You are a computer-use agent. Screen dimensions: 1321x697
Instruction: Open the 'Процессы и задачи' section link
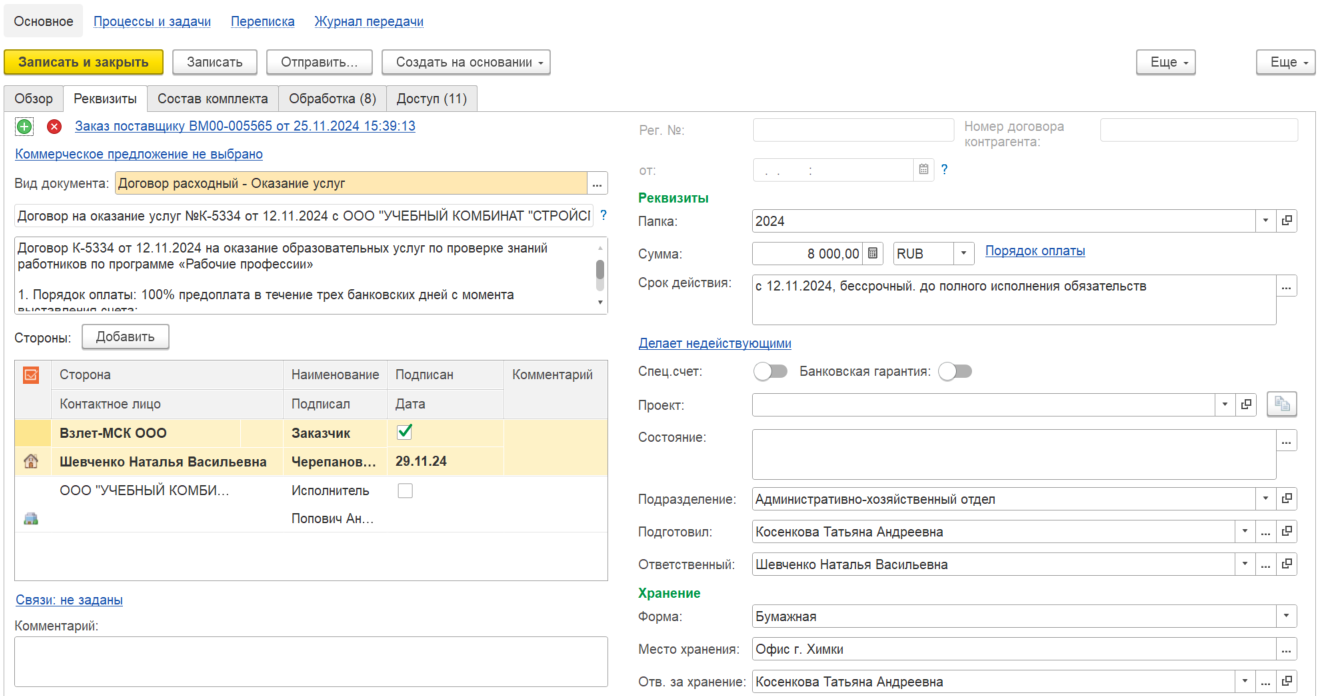tap(152, 21)
